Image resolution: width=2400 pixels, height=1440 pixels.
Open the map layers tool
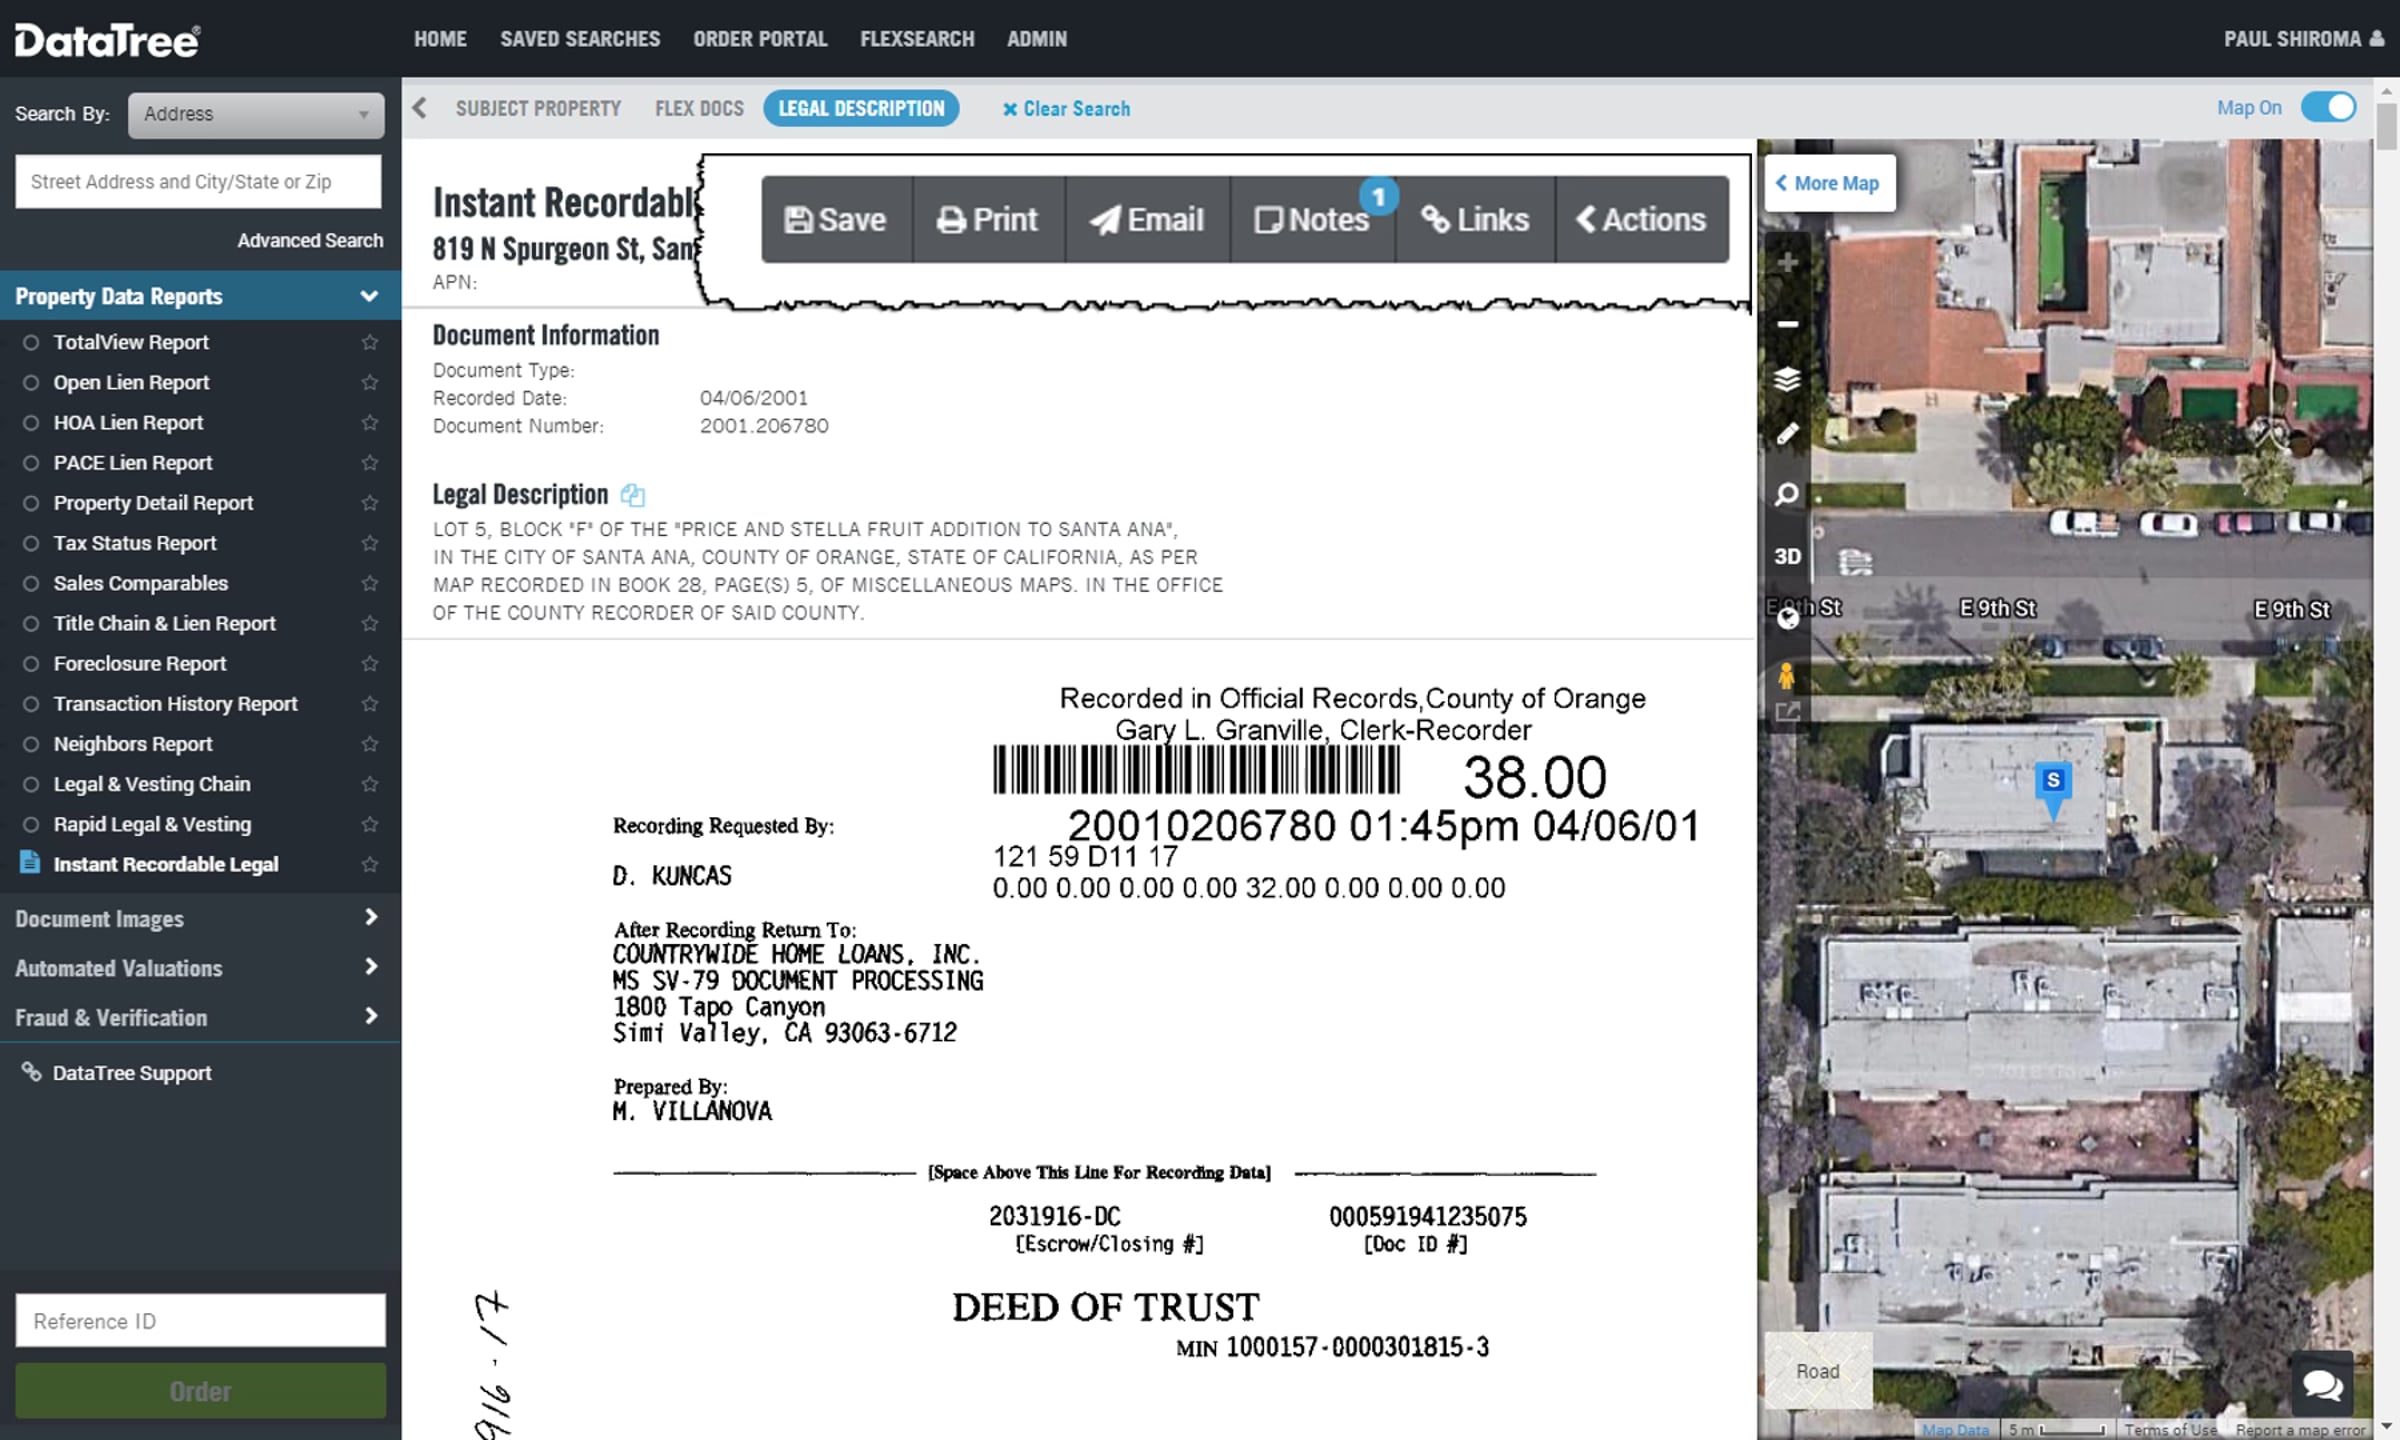pos(1787,380)
